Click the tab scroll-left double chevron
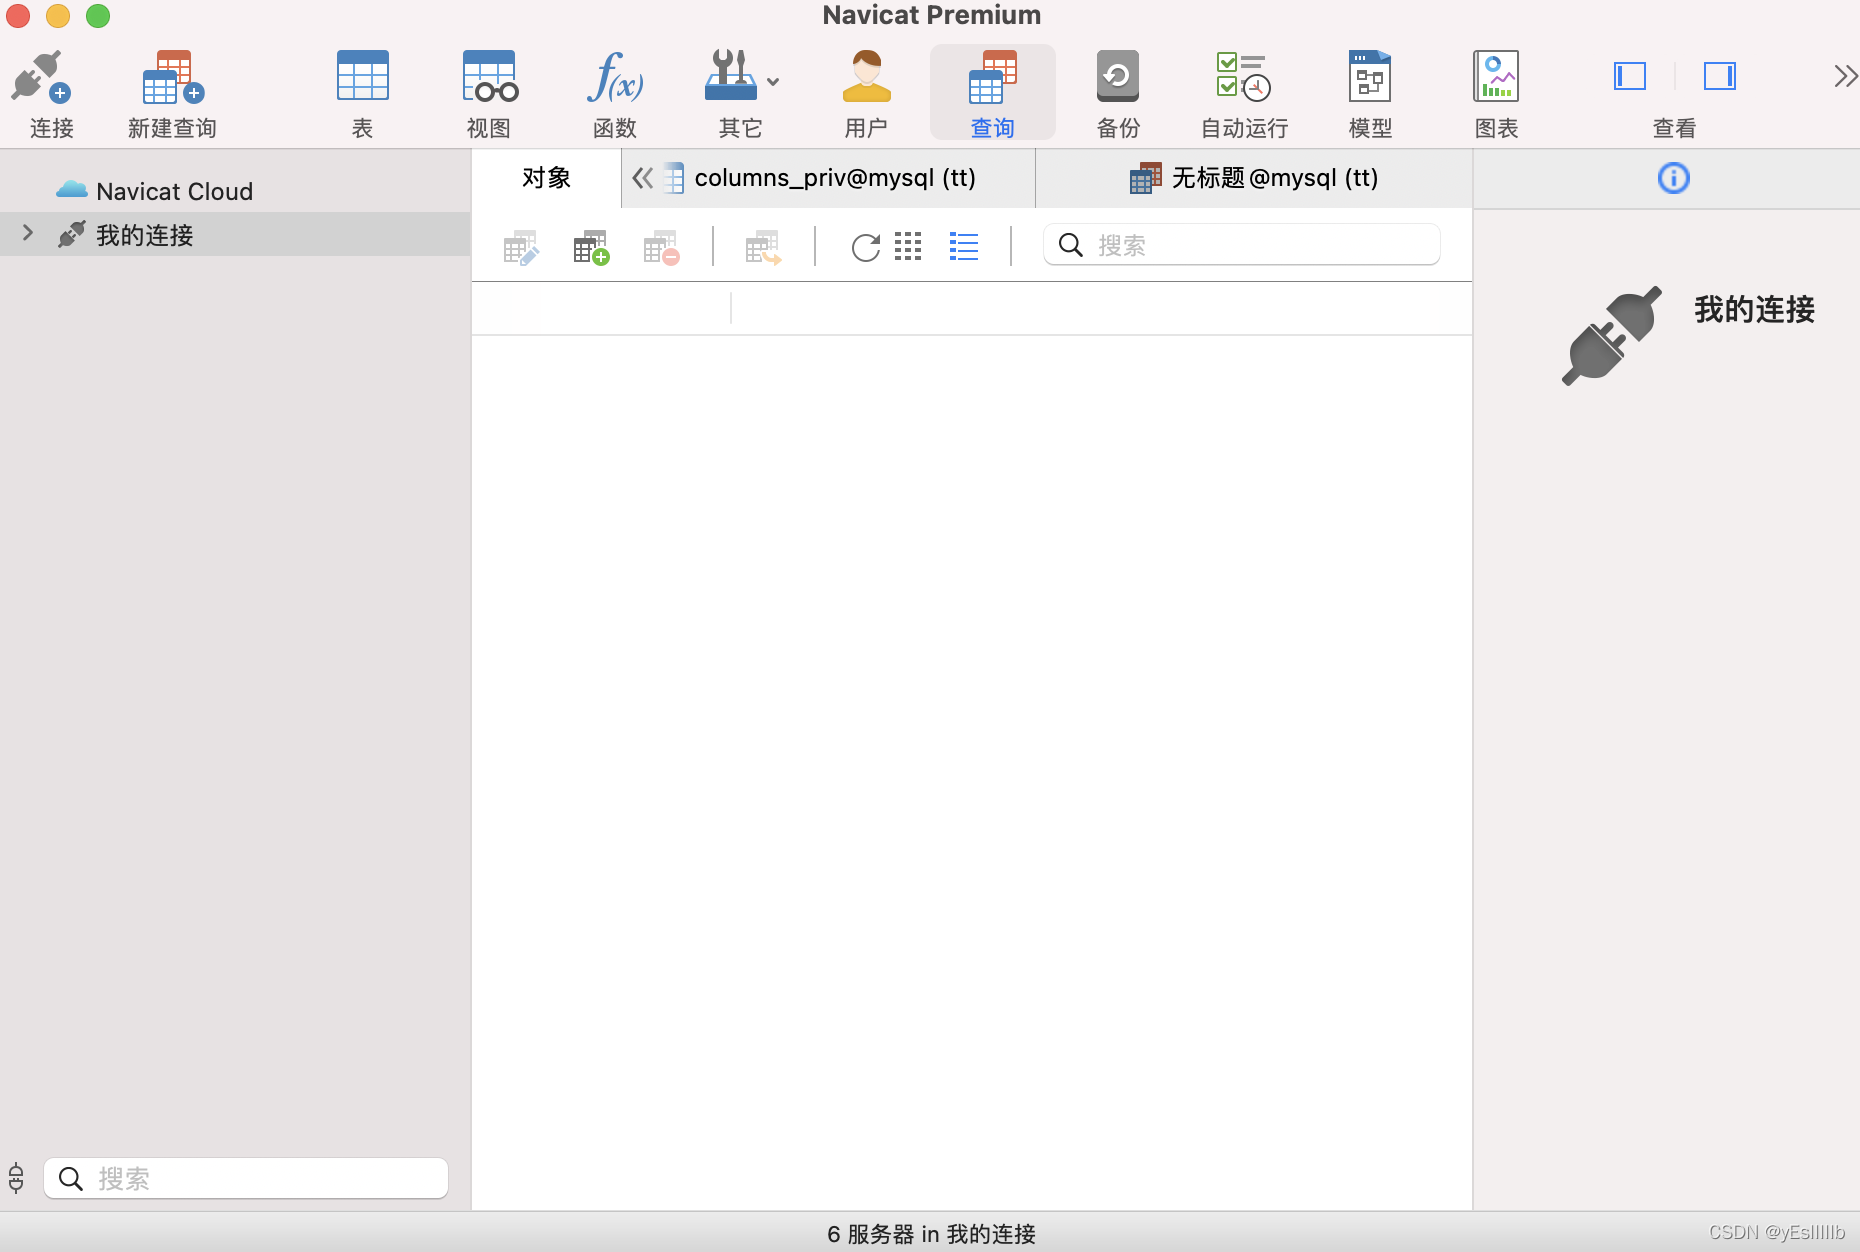The width and height of the screenshot is (1860, 1252). click(x=642, y=178)
